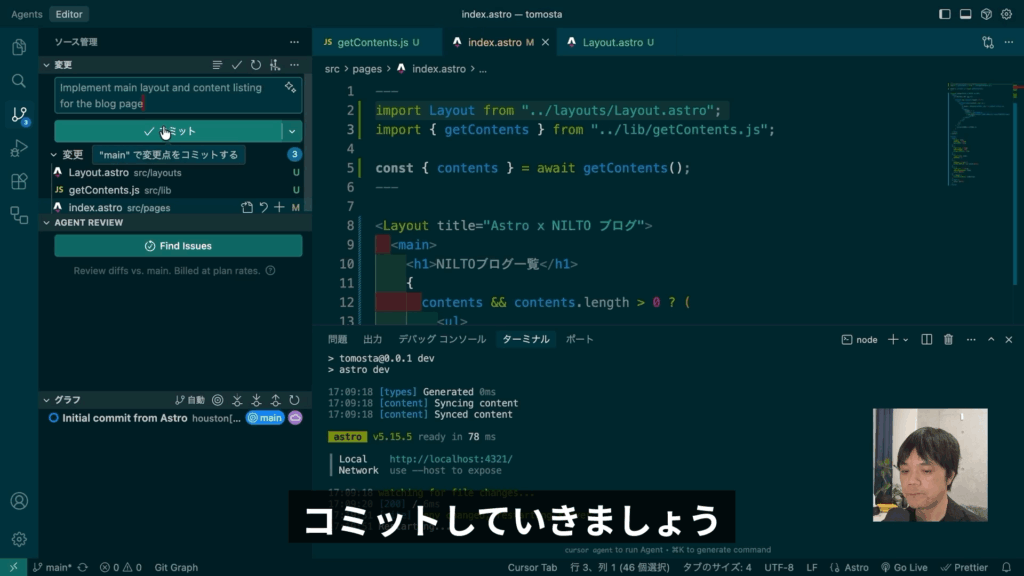
Task: Split the terminal panel
Action: click(927, 340)
